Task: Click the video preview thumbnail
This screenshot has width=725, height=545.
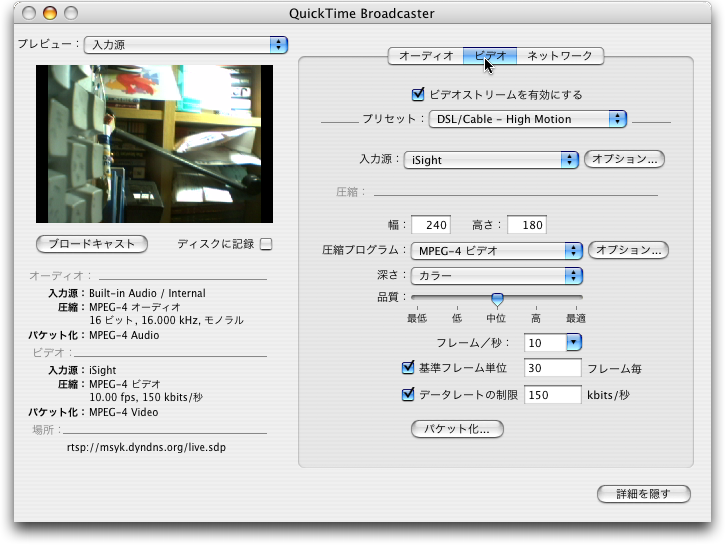Action: coord(154,144)
